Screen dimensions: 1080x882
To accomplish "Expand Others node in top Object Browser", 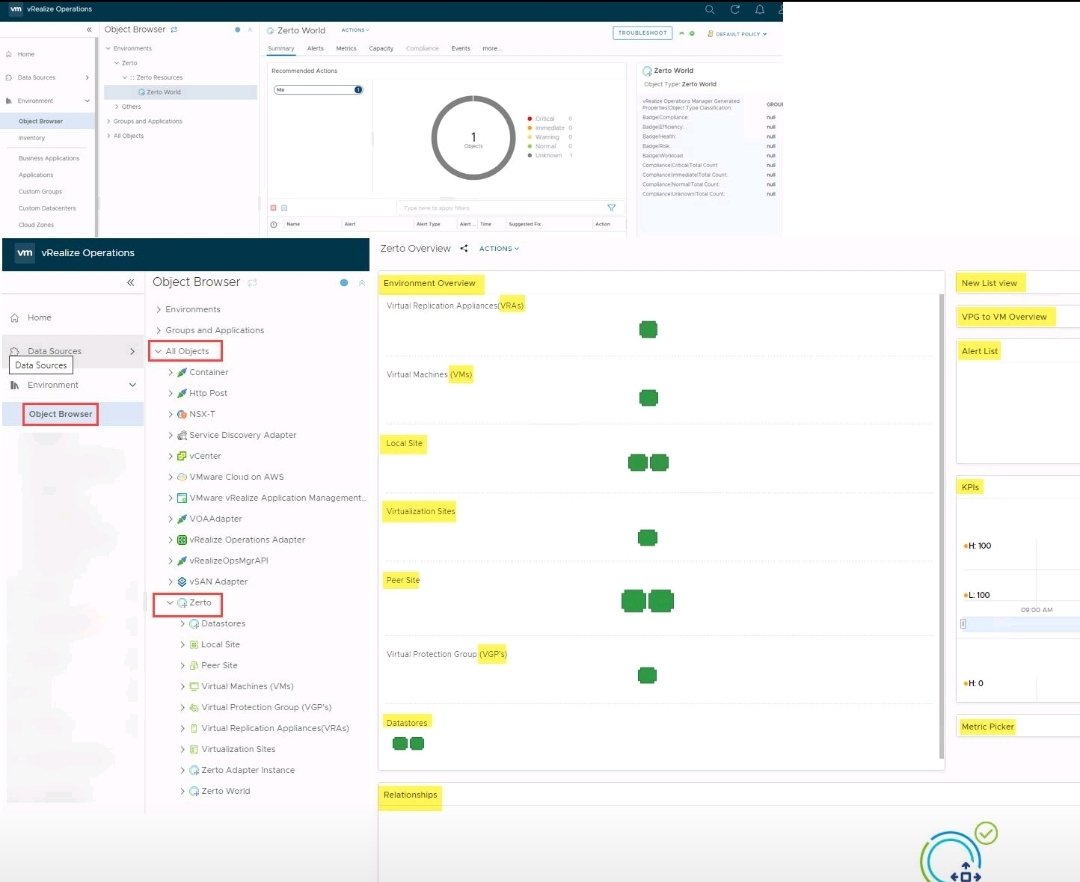I will point(117,107).
